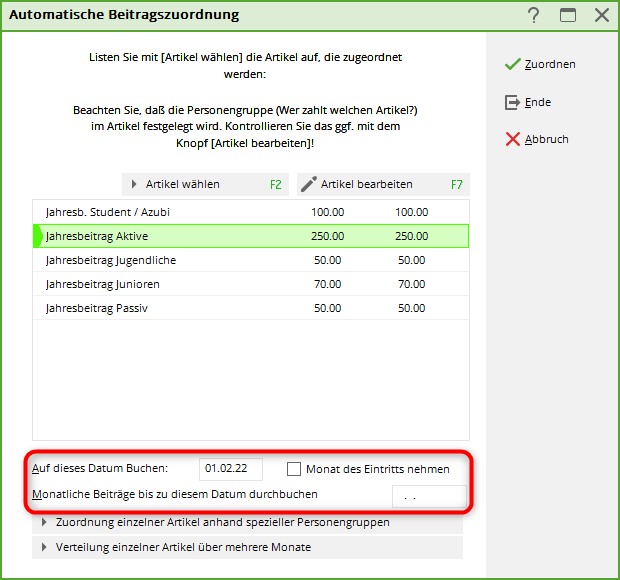Click the booking date field 01.02.22
The image size is (620, 580).
coord(230,469)
